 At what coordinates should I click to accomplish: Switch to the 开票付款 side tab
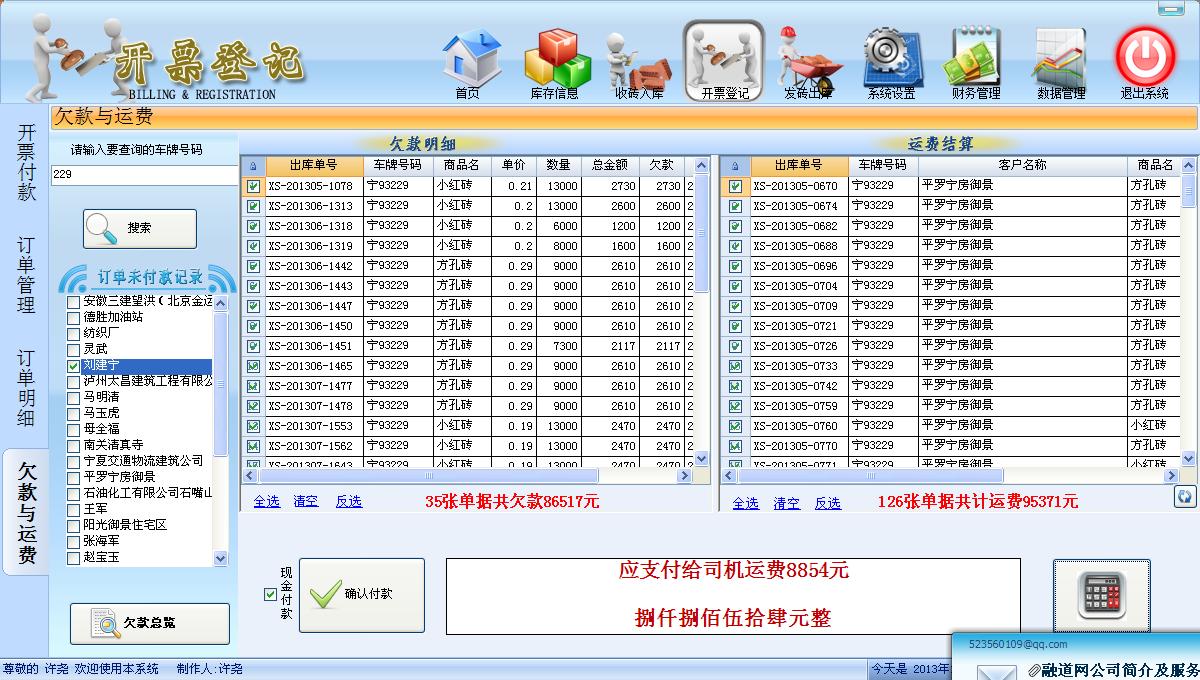click(x=26, y=162)
